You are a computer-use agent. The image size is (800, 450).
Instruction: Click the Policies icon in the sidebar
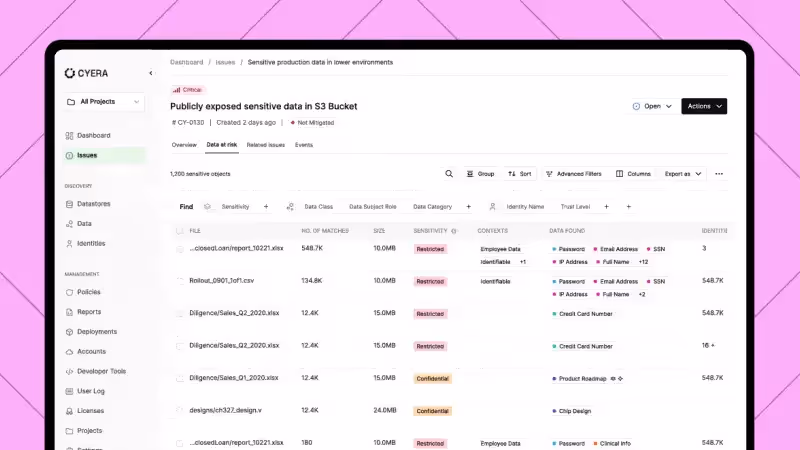click(x=69, y=292)
